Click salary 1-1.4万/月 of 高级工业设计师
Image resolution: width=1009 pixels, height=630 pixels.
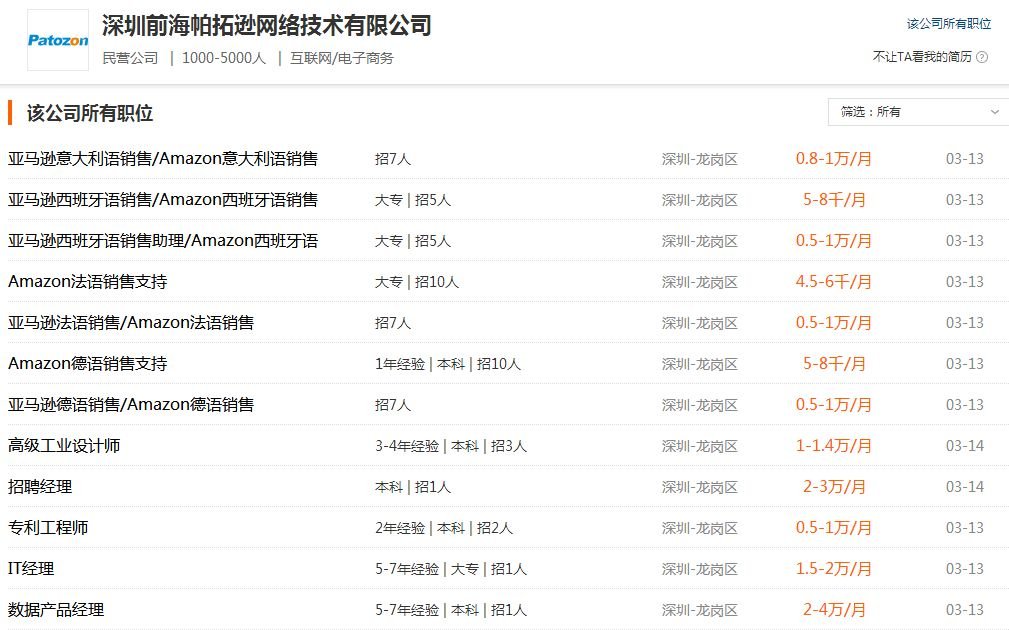pyautogui.click(x=833, y=446)
